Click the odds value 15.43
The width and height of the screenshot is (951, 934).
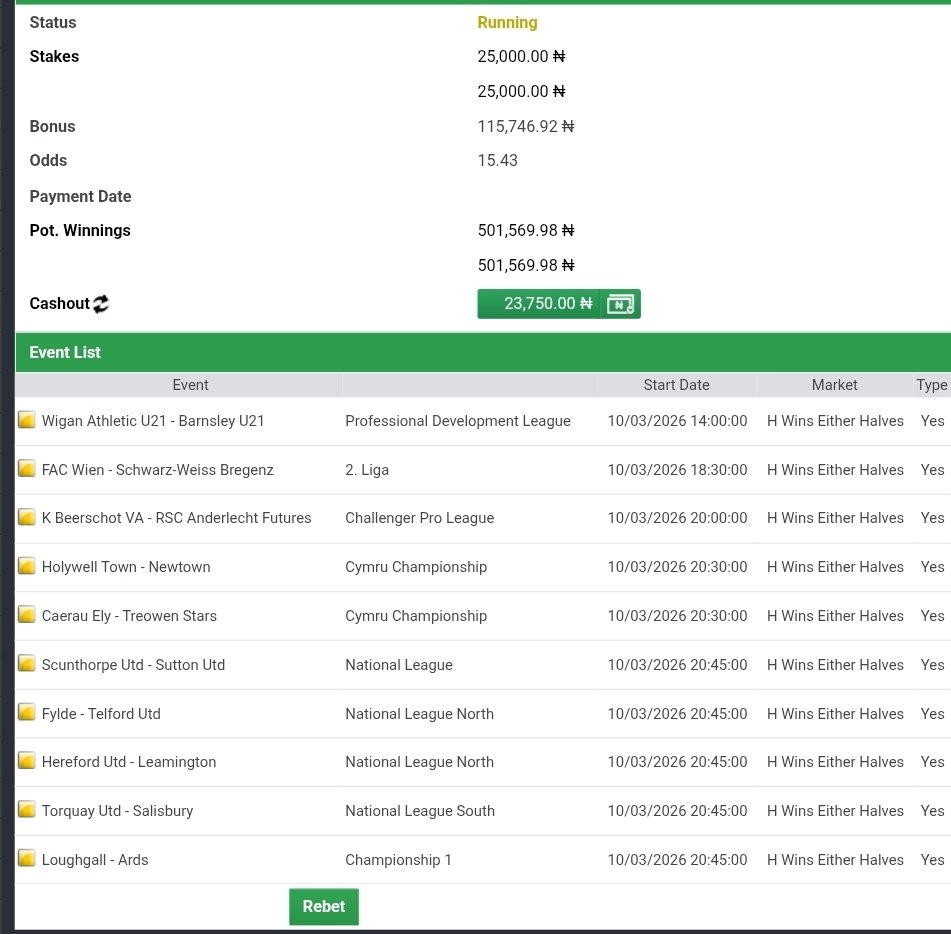(x=498, y=161)
